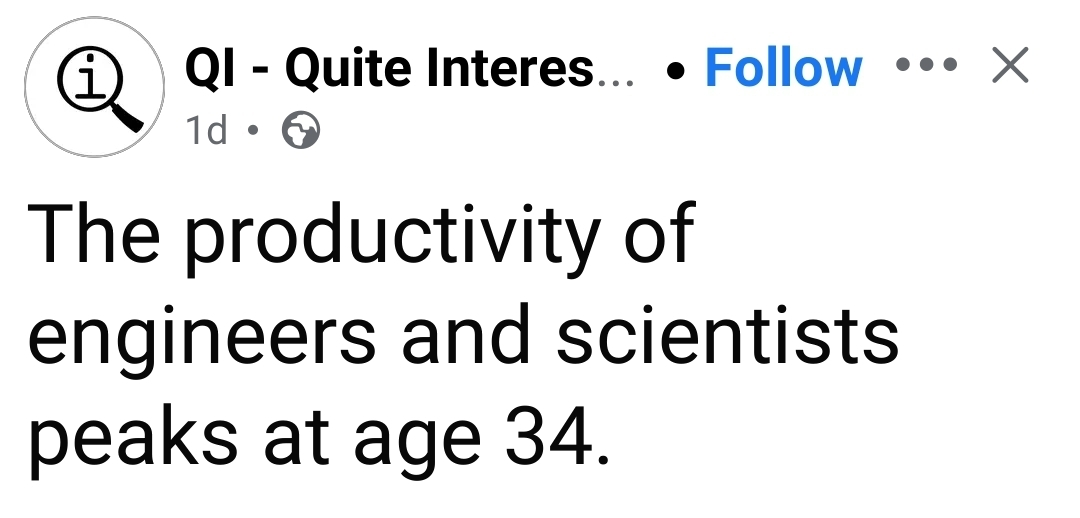Click the globe public audience icon
Screen dimensions: 1080x518
302,131
